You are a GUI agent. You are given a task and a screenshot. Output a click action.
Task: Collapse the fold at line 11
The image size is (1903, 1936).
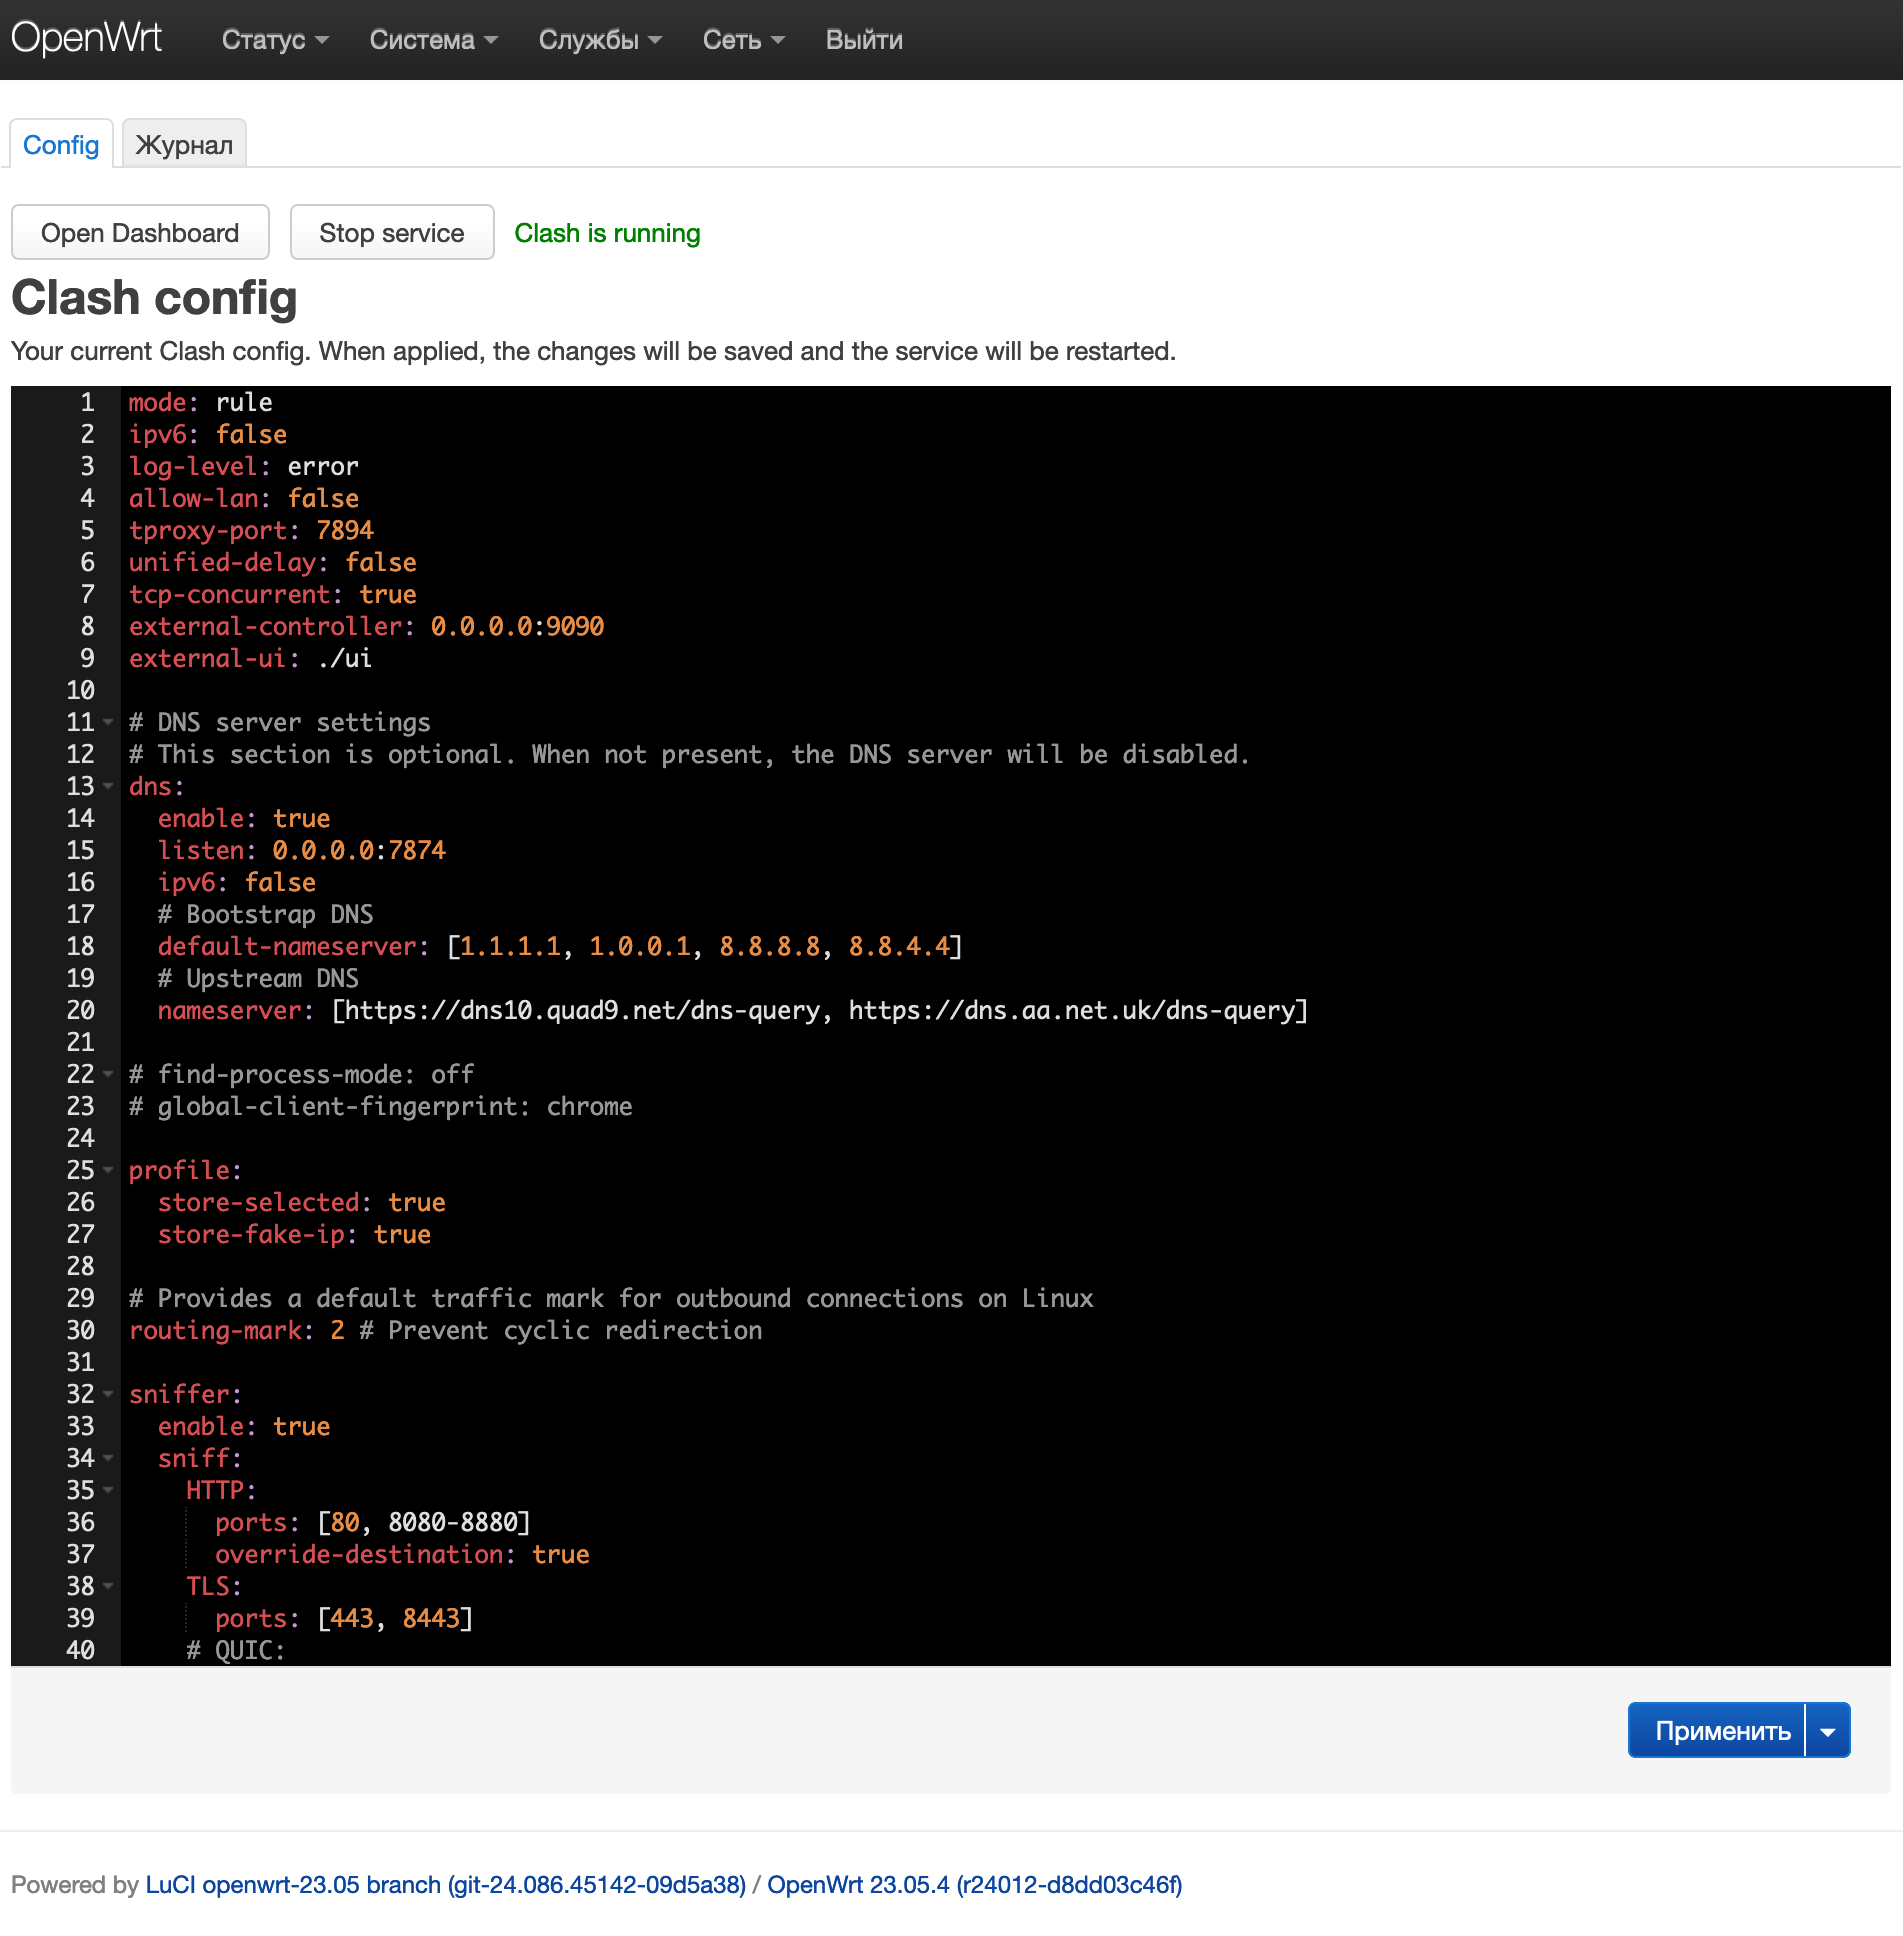pyautogui.click(x=108, y=722)
